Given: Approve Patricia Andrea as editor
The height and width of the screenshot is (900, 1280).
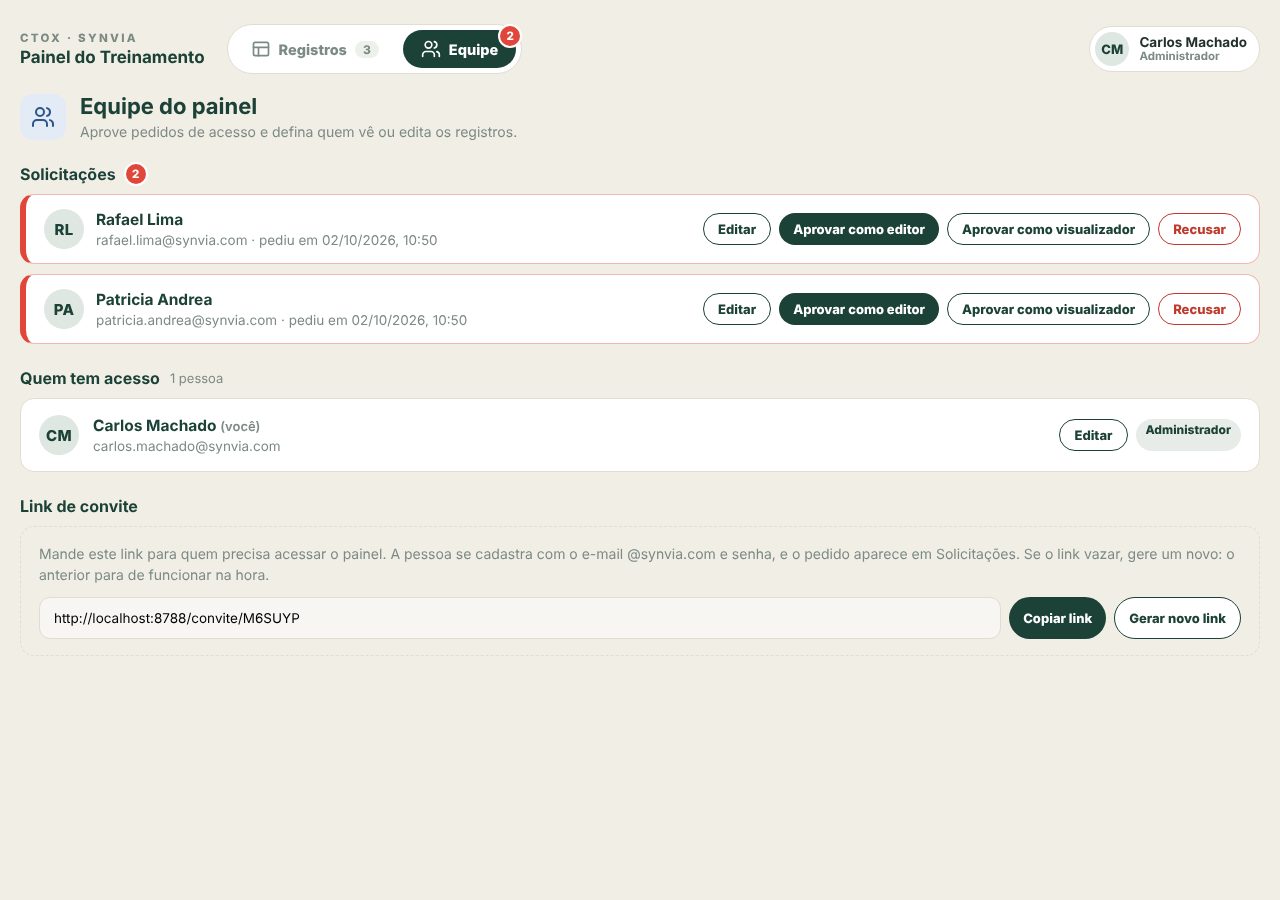Looking at the screenshot, I should click(x=859, y=309).
